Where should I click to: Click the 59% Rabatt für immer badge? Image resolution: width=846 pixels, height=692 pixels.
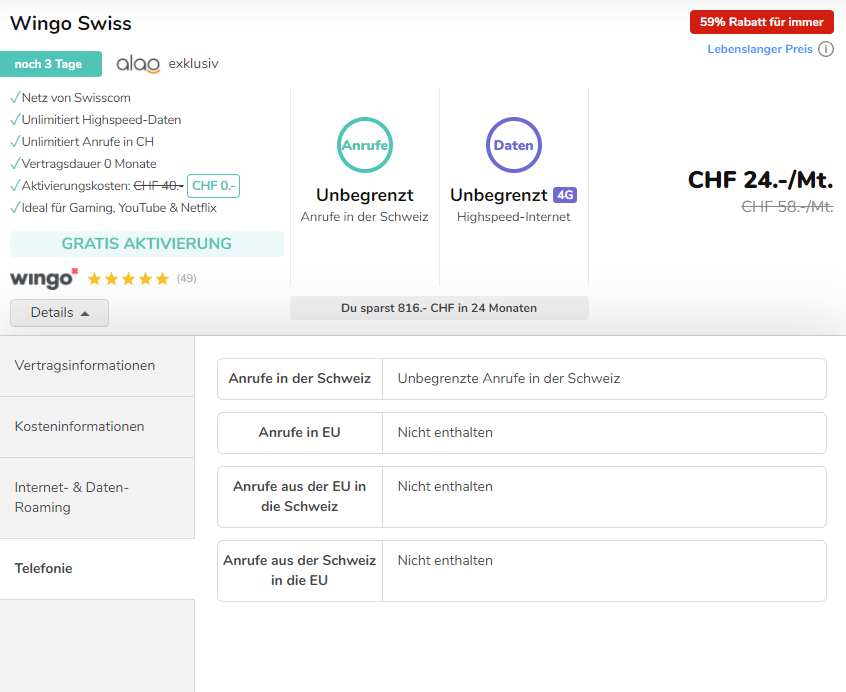761,22
